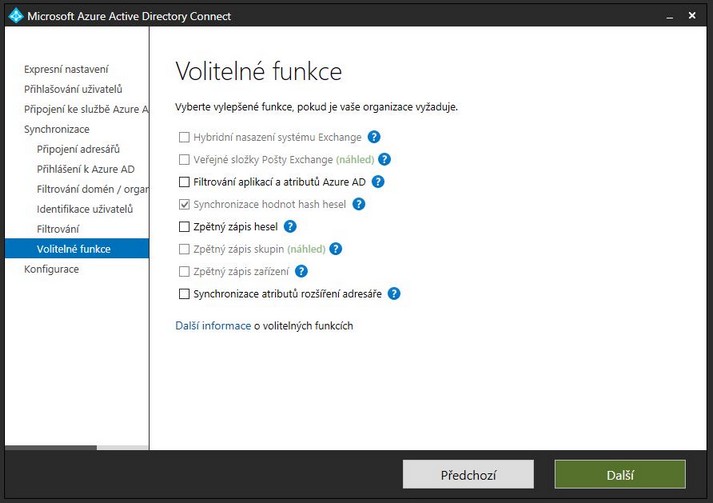The width and height of the screenshot is (713, 503).
Task: Enable Zpětný zápis hesel checkbox
Action: tap(184, 226)
